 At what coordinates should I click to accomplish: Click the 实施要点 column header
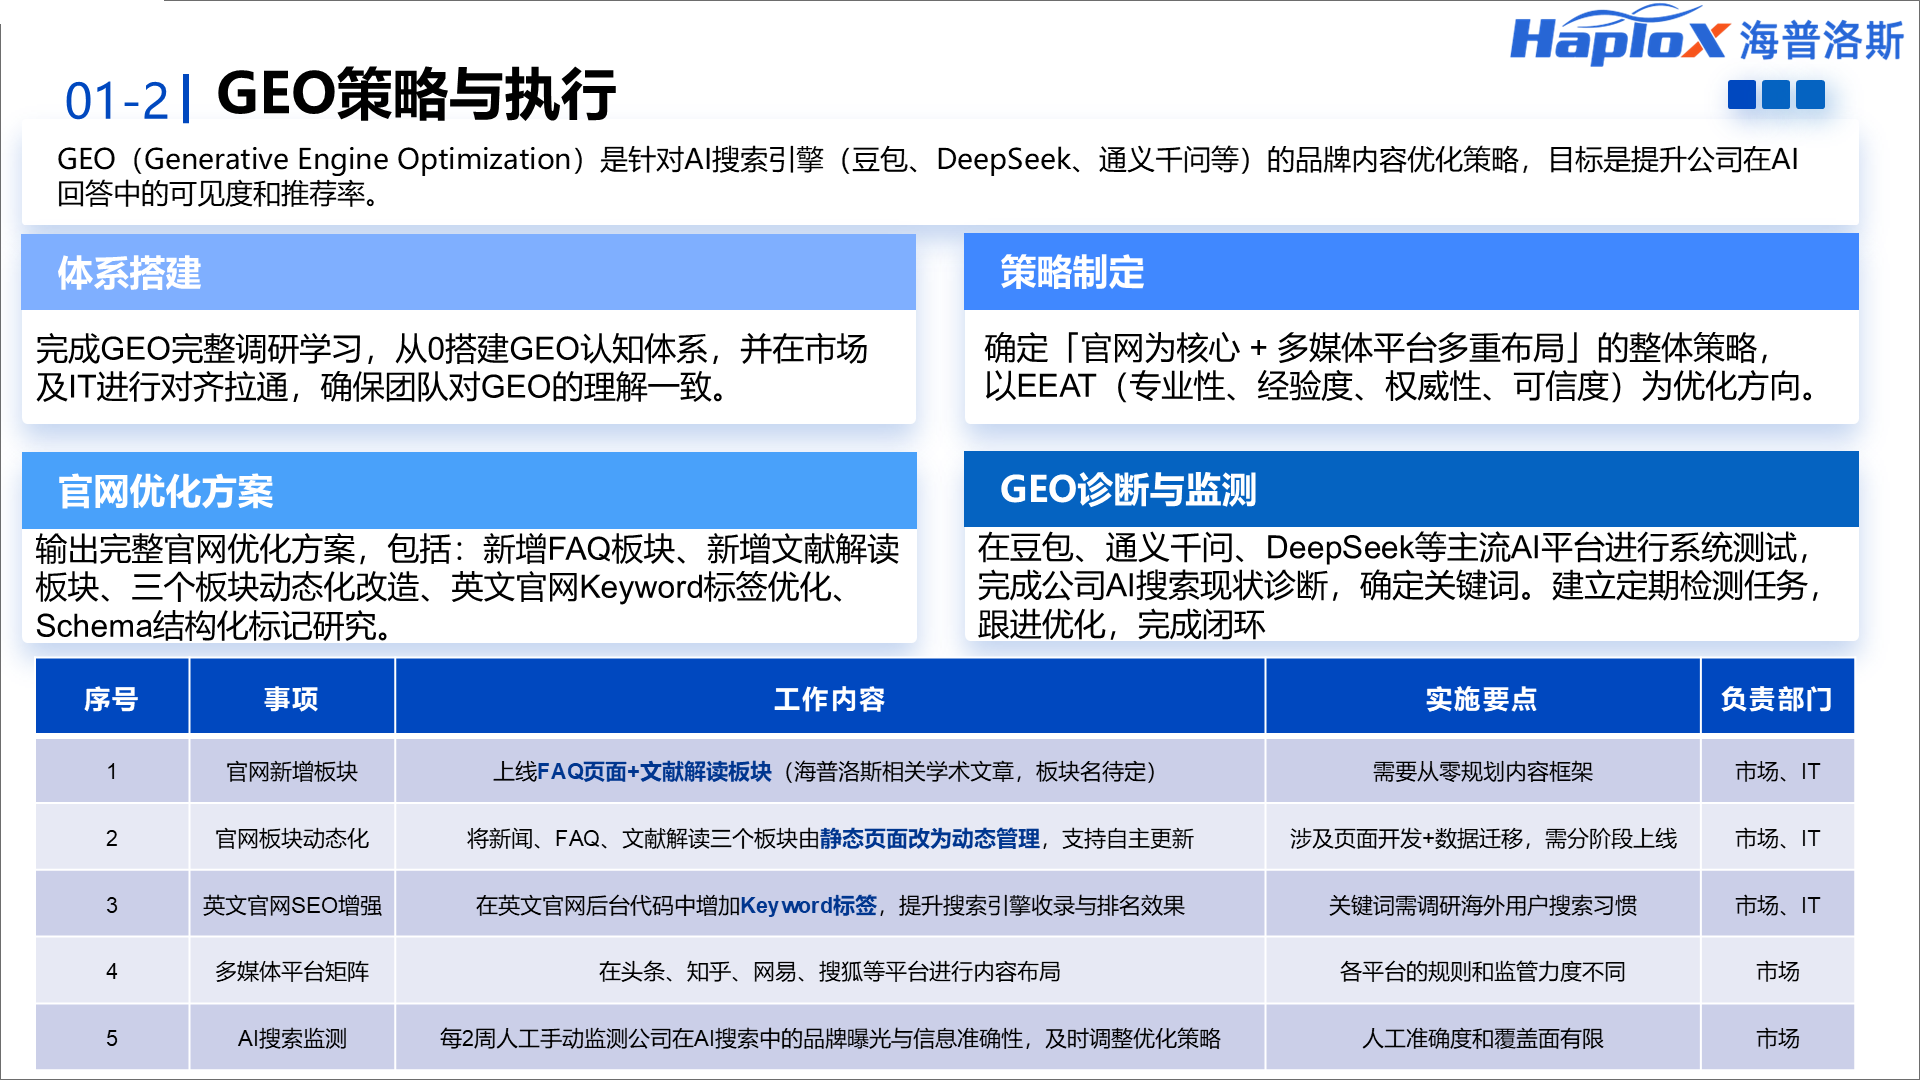click(1482, 698)
